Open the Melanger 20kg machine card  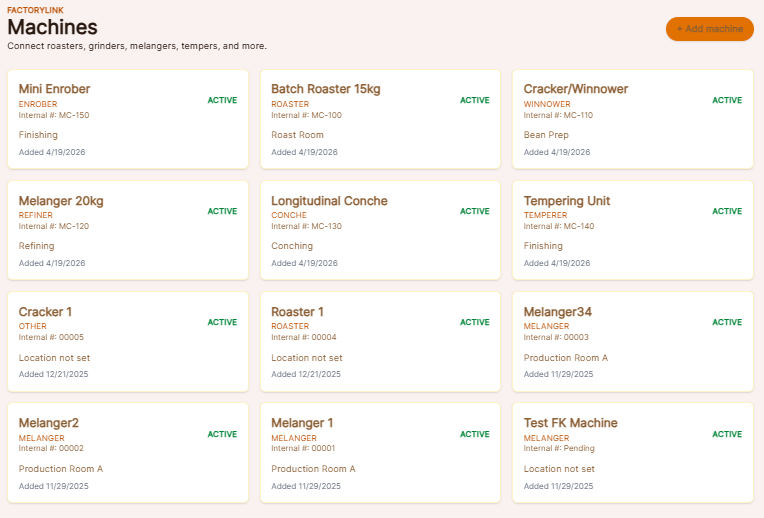click(x=128, y=230)
